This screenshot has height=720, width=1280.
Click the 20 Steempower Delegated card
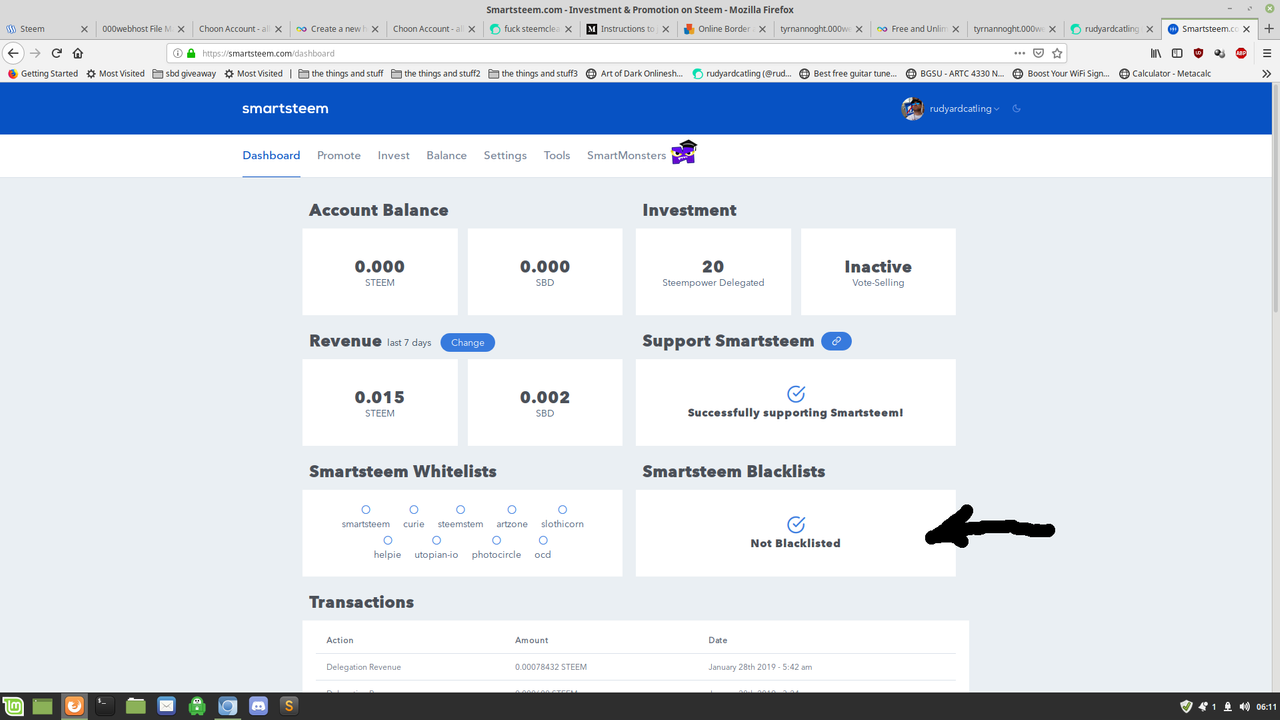tap(713, 272)
